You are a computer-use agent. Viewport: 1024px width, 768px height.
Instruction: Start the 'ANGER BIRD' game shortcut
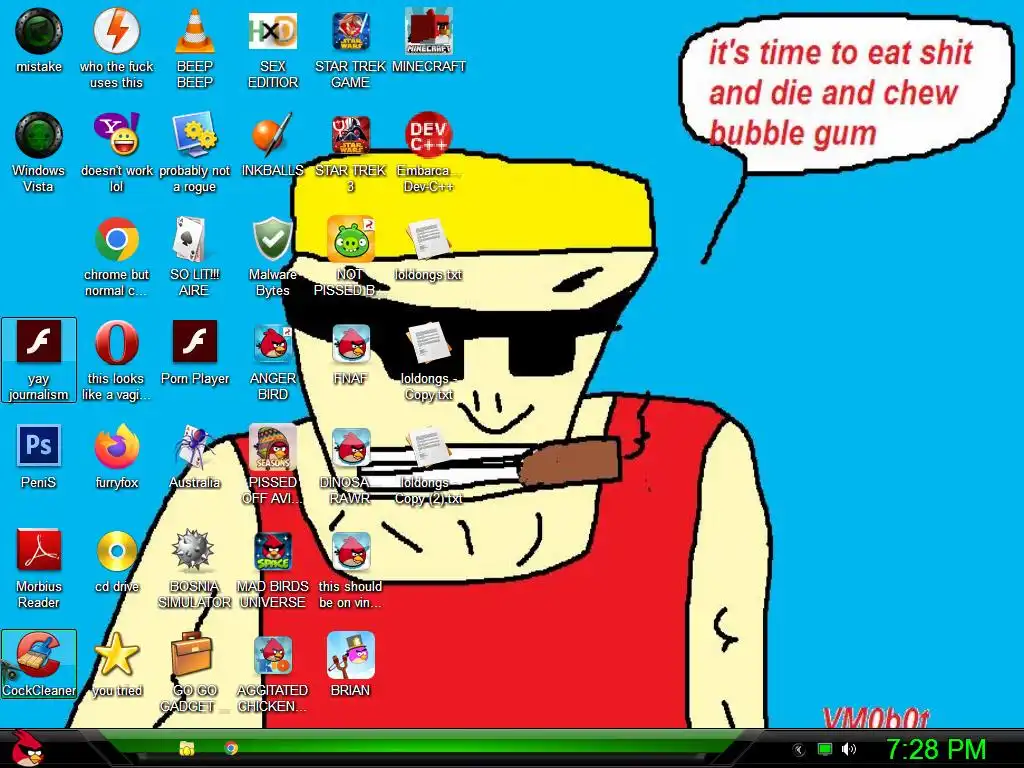(x=273, y=344)
